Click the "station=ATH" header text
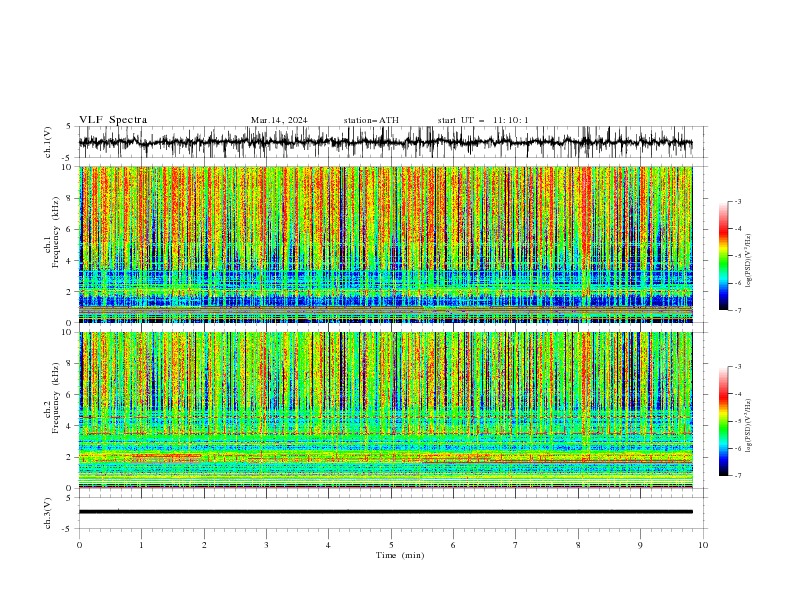The width and height of the screenshot is (792, 612). point(371,120)
